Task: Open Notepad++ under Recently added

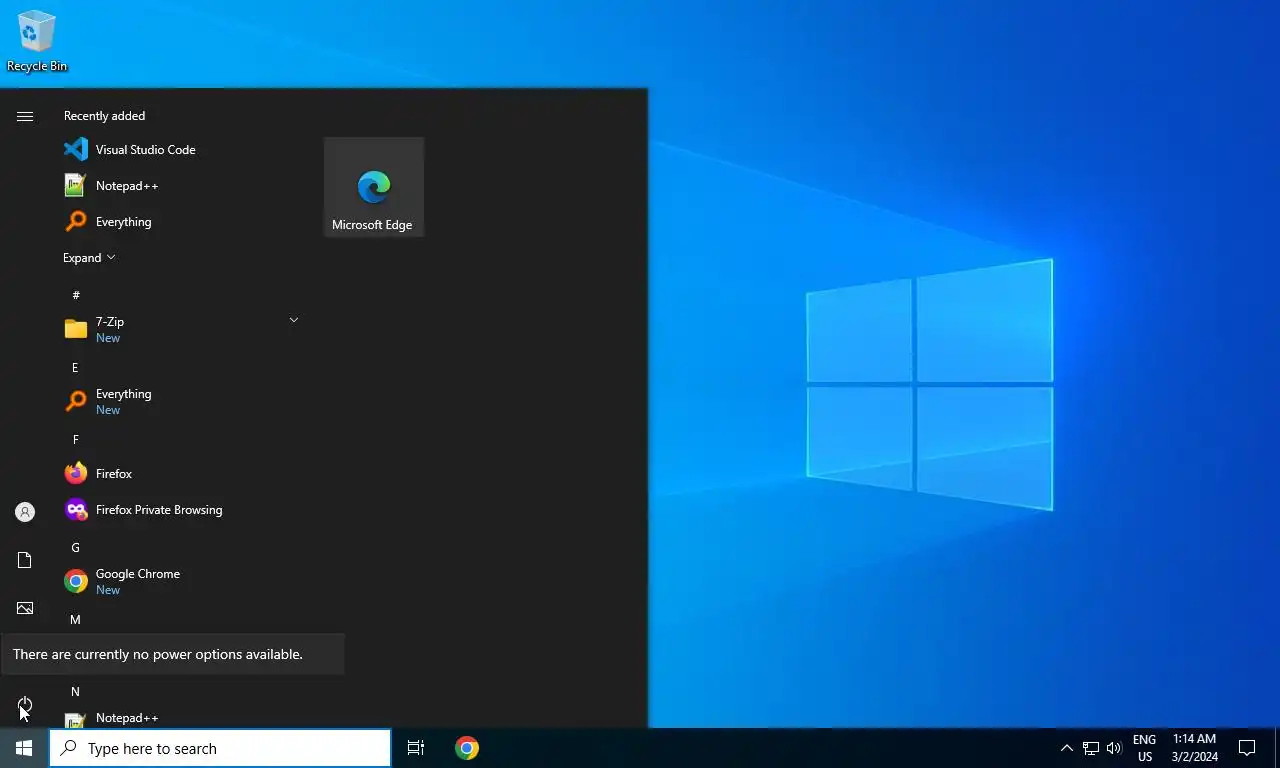Action: point(180,186)
